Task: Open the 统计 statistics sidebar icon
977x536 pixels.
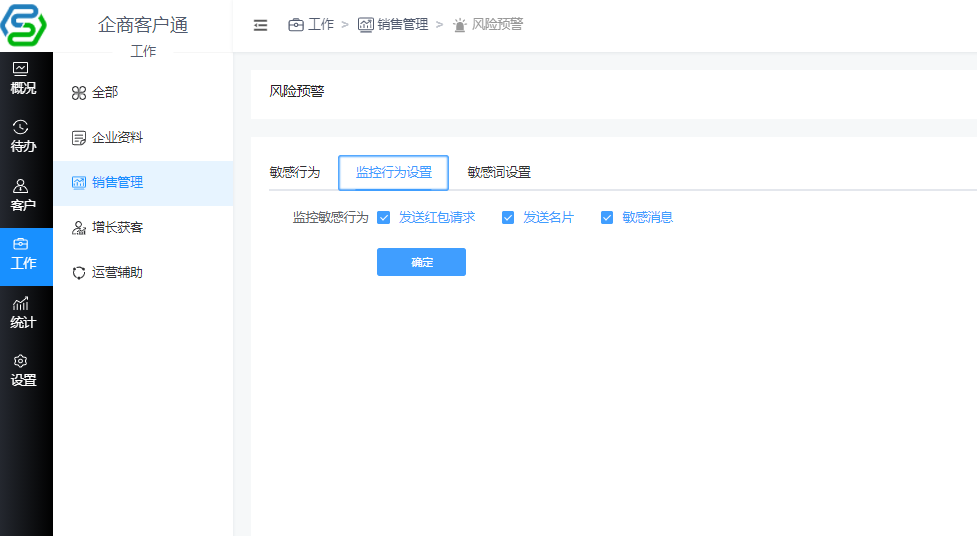Action: pyautogui.click(x=21, y=304)
